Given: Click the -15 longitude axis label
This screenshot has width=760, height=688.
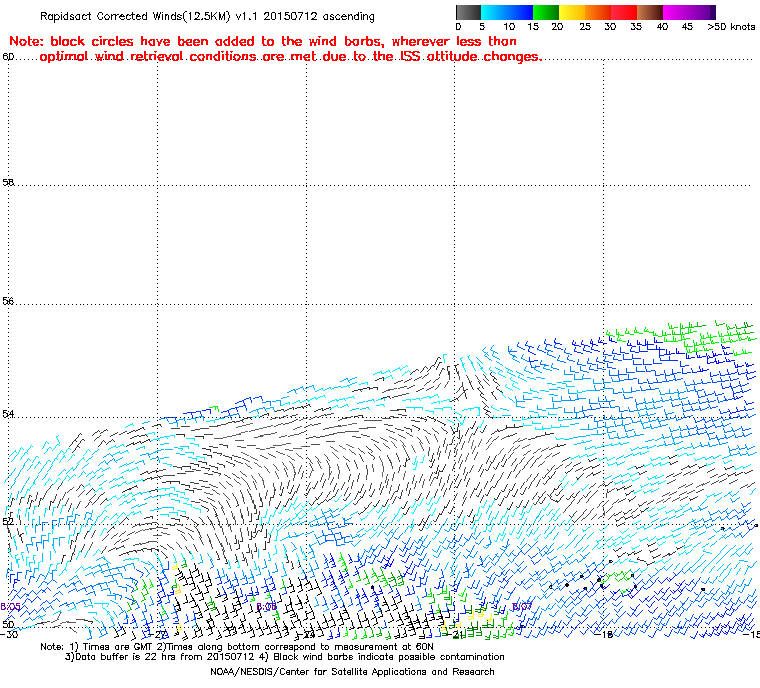Looking at the screenshot, I should click(x=750, y=634).
